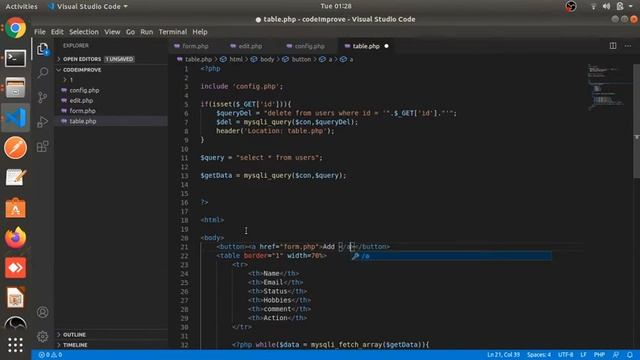The image size is (640, 360).
Task: Open the Selection menu
Action: coord(84,32)
